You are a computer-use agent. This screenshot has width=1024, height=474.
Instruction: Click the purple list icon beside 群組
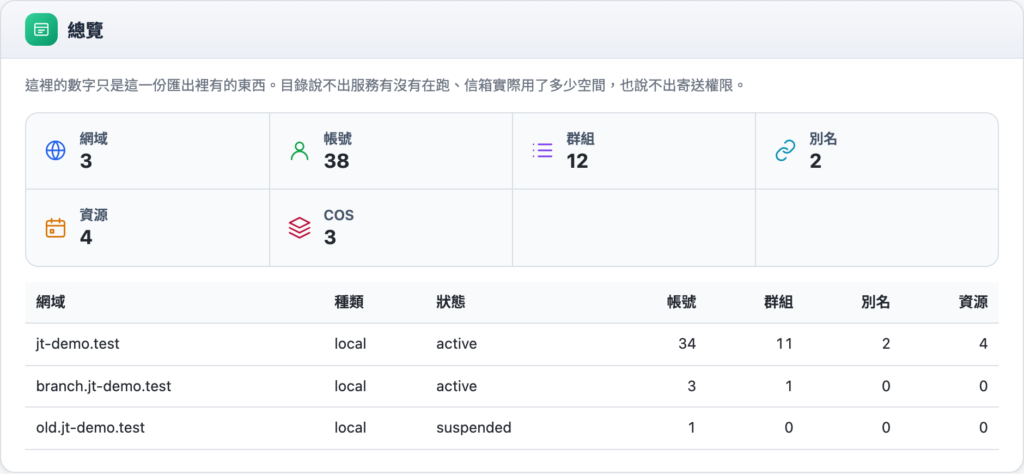coord(542,151)
